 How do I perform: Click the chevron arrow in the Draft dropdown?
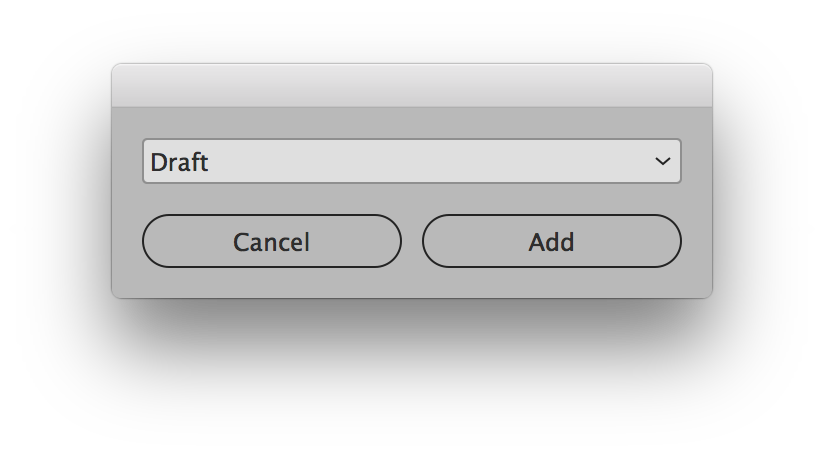(662, 161)
